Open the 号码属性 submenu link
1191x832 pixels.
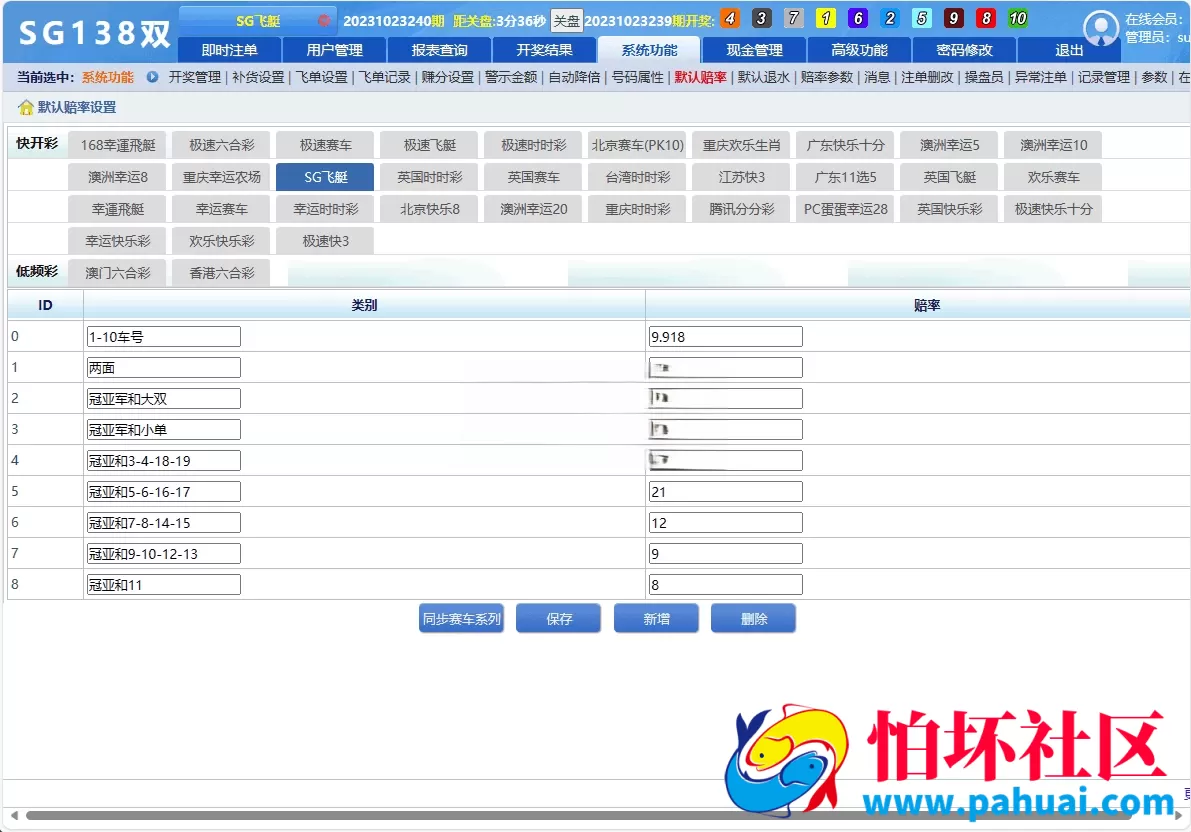click(637, 77)
